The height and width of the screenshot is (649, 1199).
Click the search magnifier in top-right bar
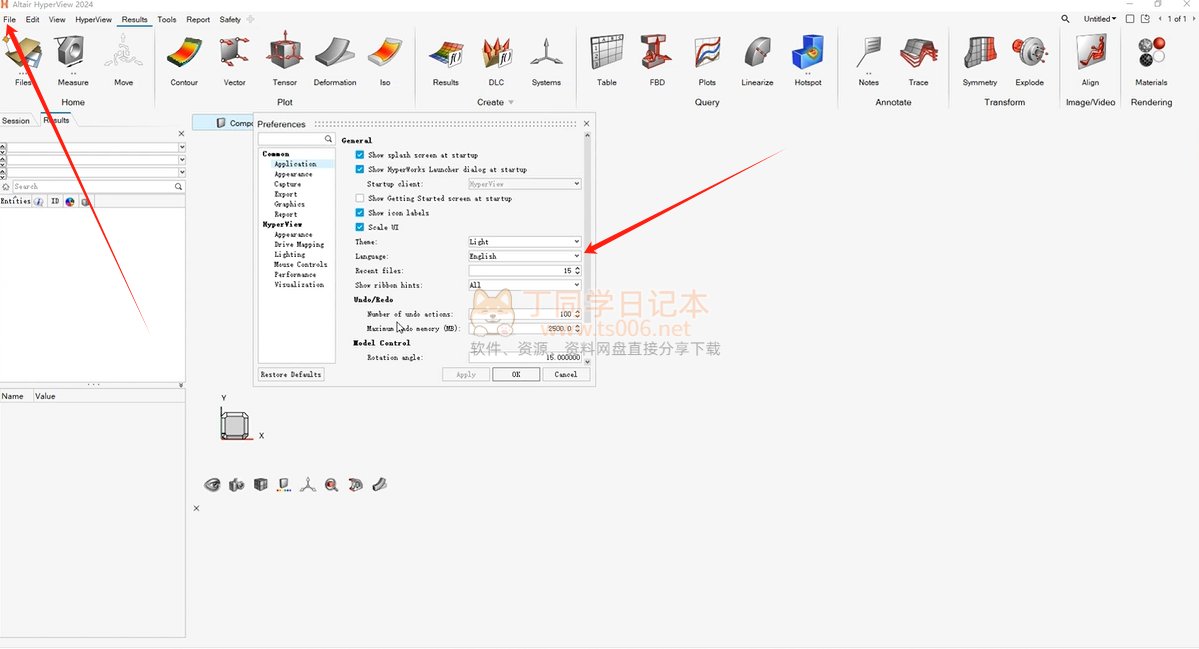(x=1065, y=19)
